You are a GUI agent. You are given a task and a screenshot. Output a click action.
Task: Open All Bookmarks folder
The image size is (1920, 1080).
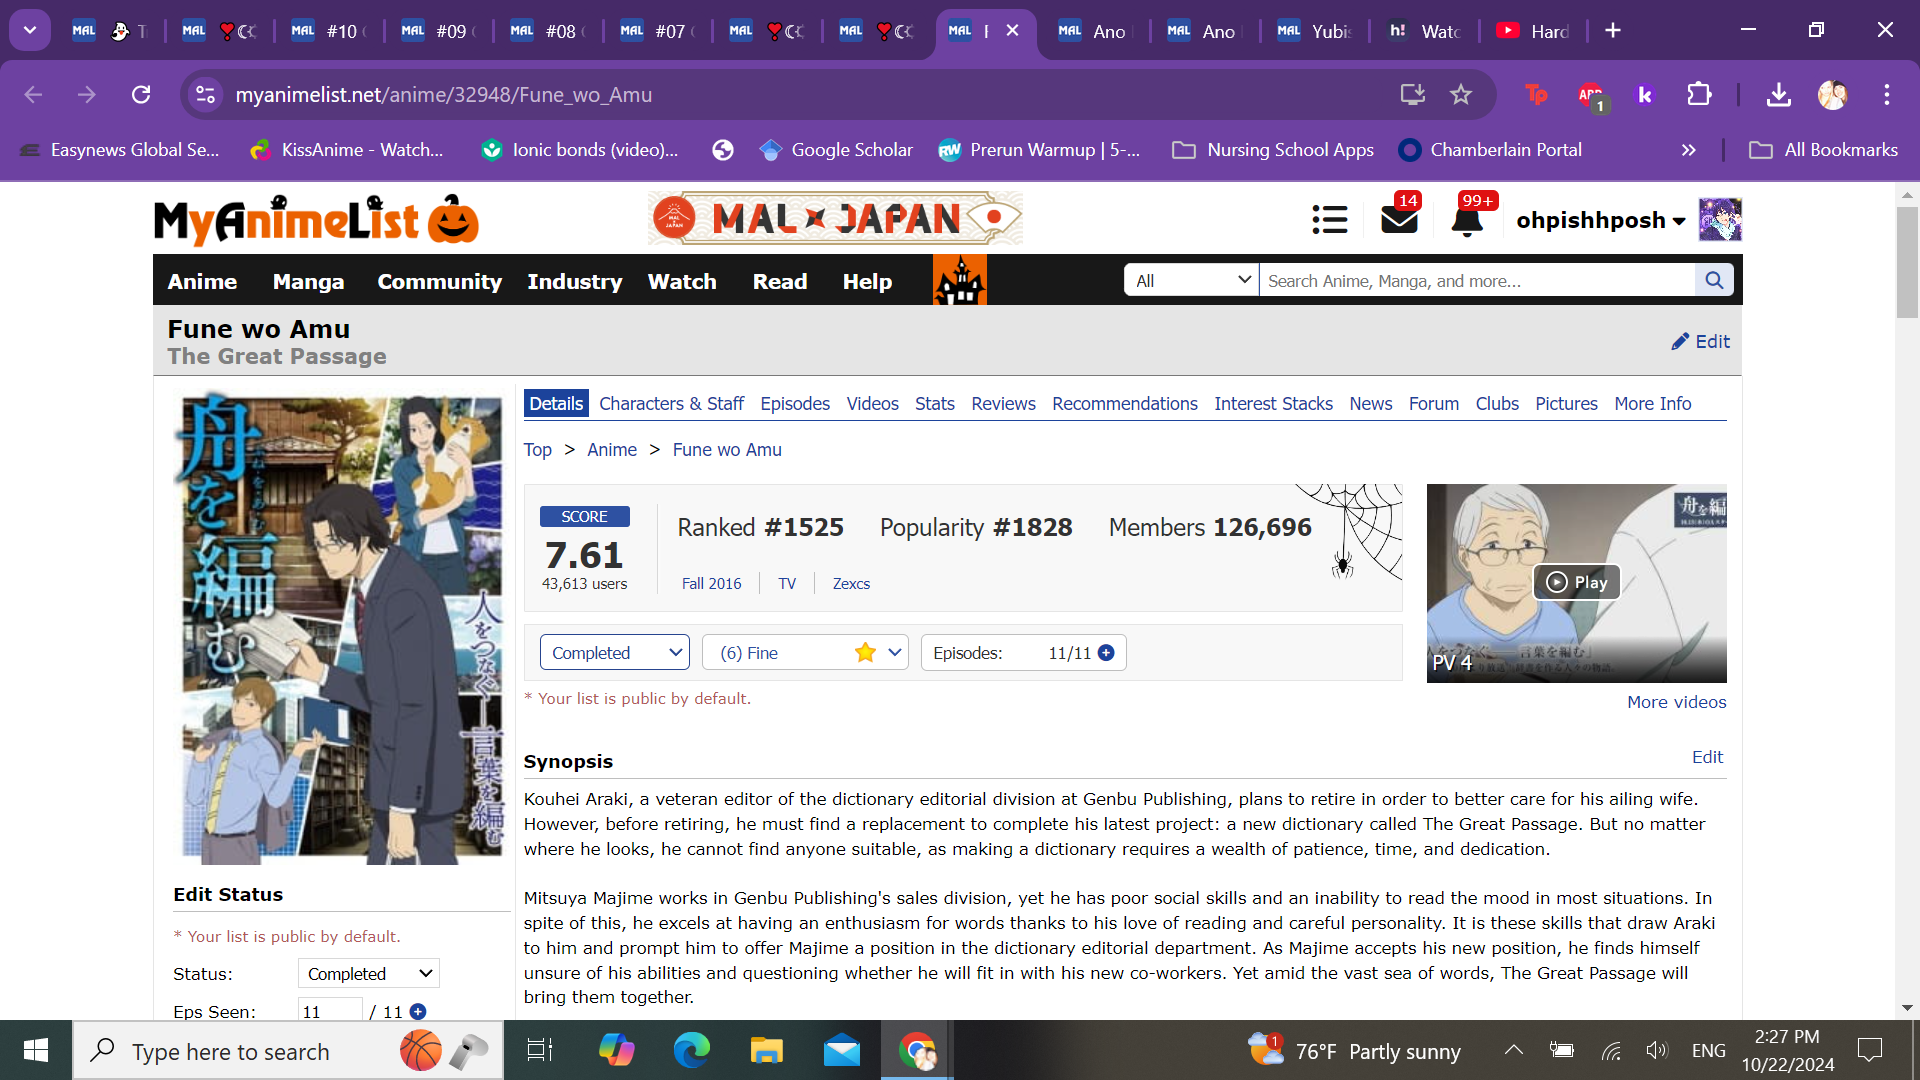[1823, 150]
